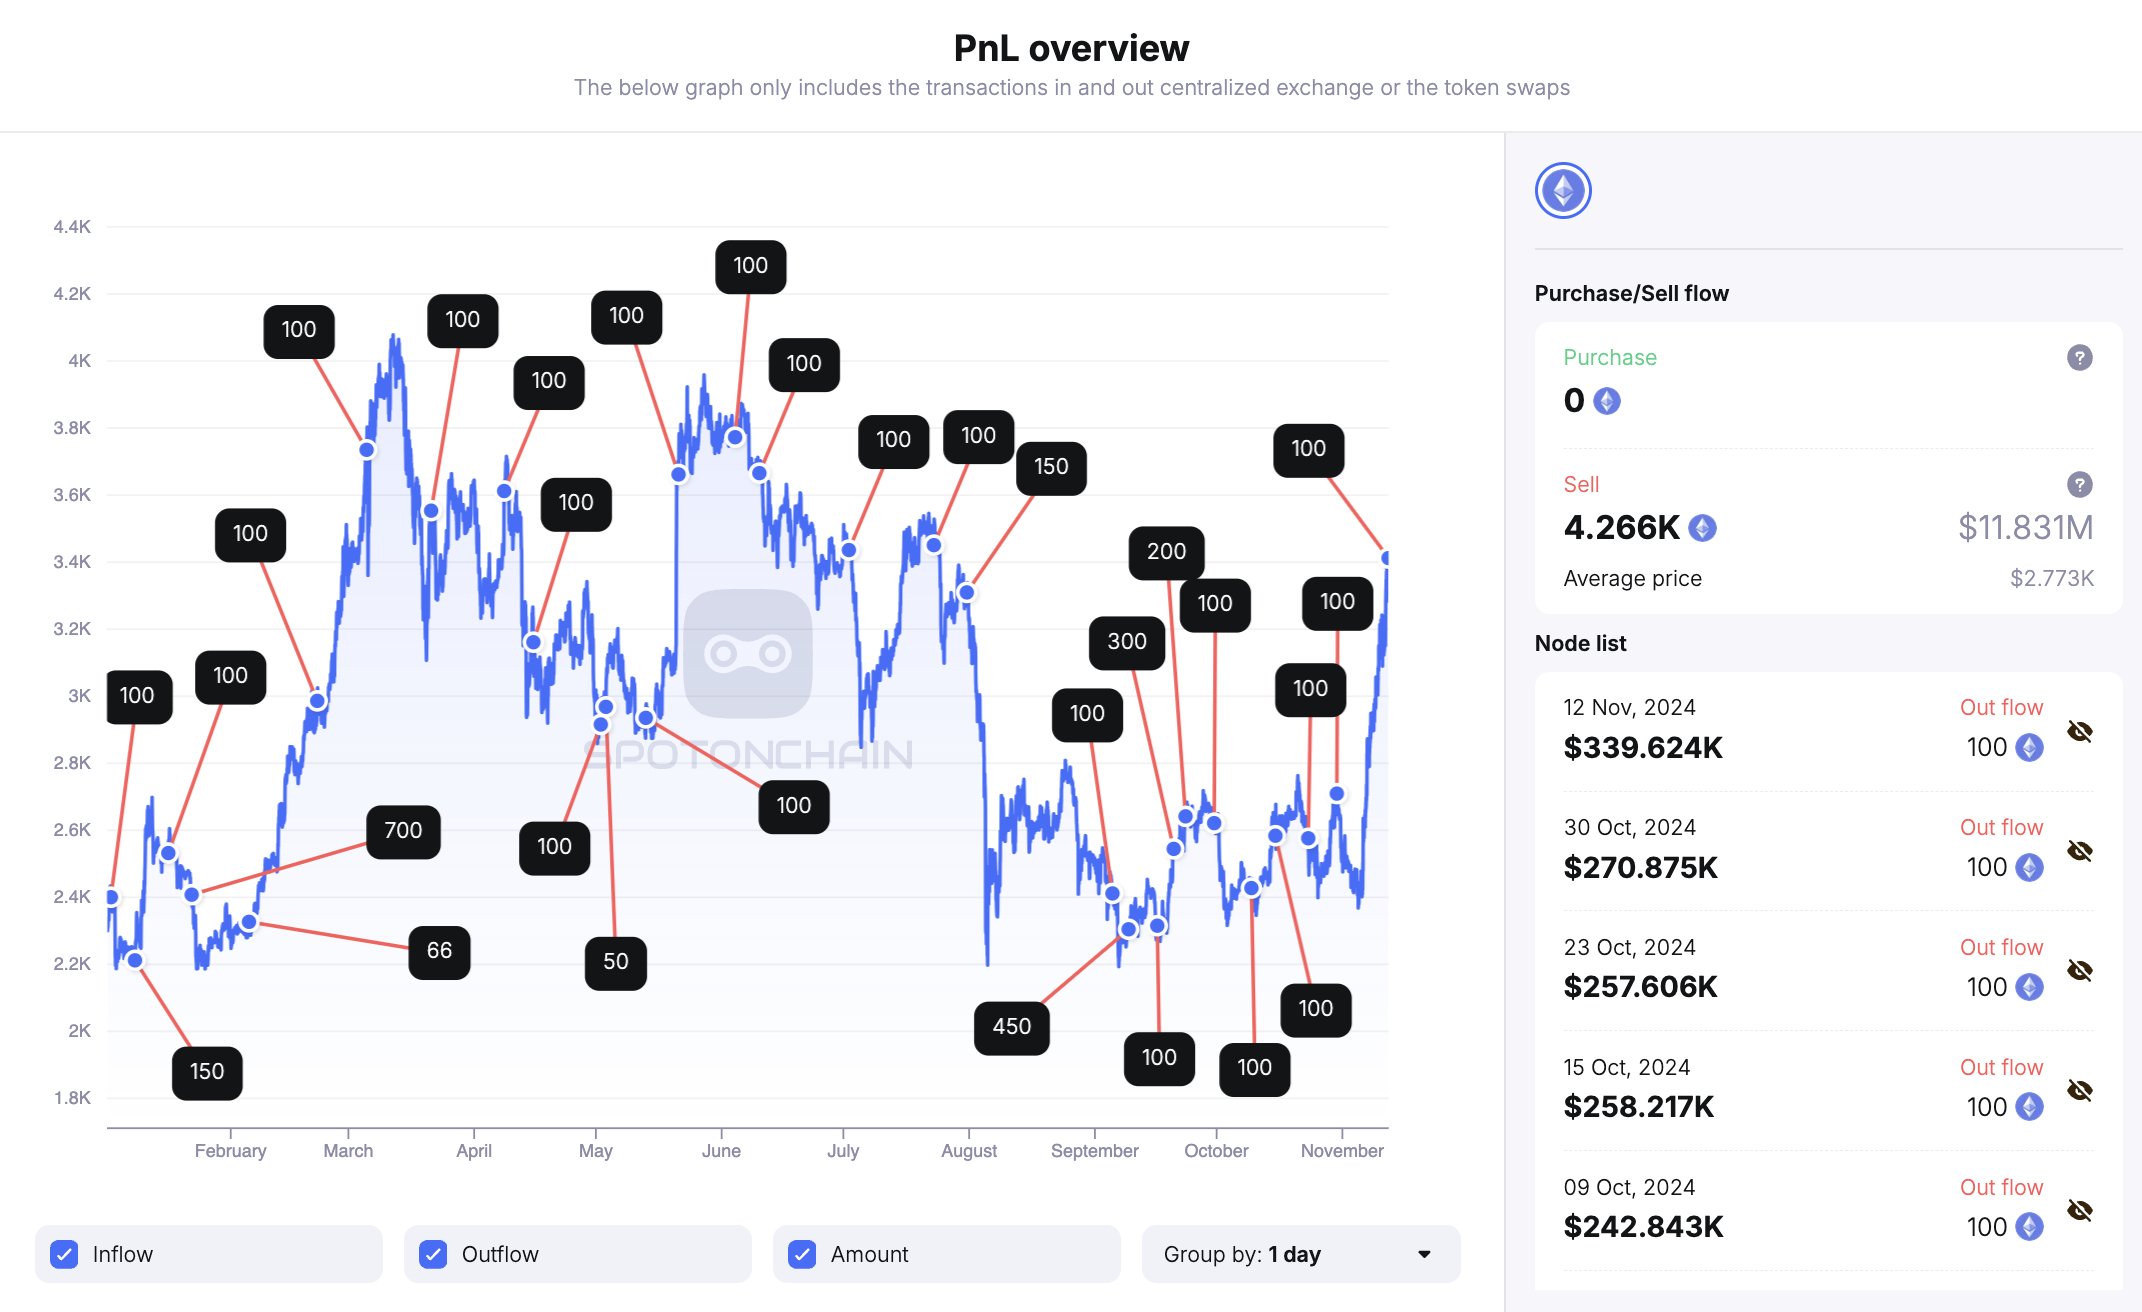2142x1312 pixels.
Task: Click the large Ethereum token icon
Action: pyautogui.click(x=1563, y=190)
